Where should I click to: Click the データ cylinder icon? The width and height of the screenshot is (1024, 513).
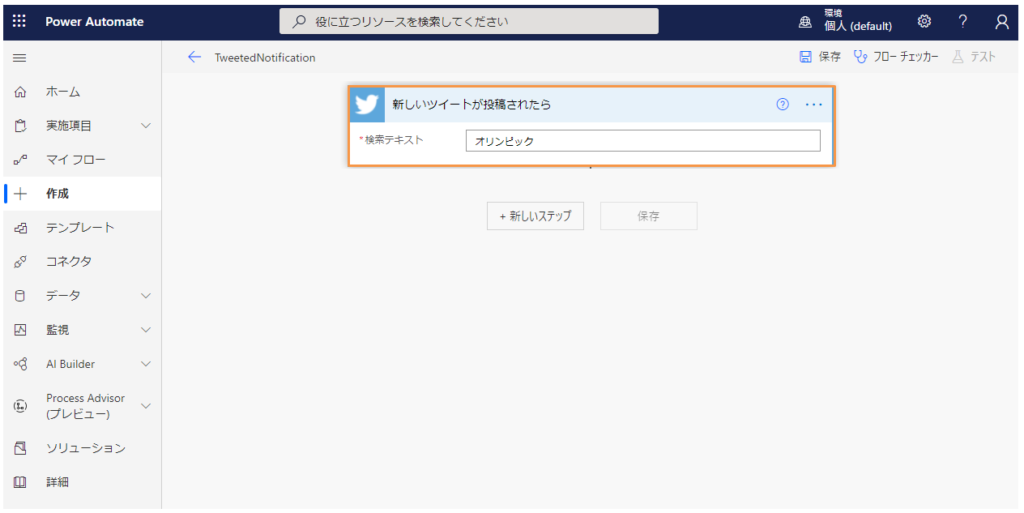coord(20,296)
